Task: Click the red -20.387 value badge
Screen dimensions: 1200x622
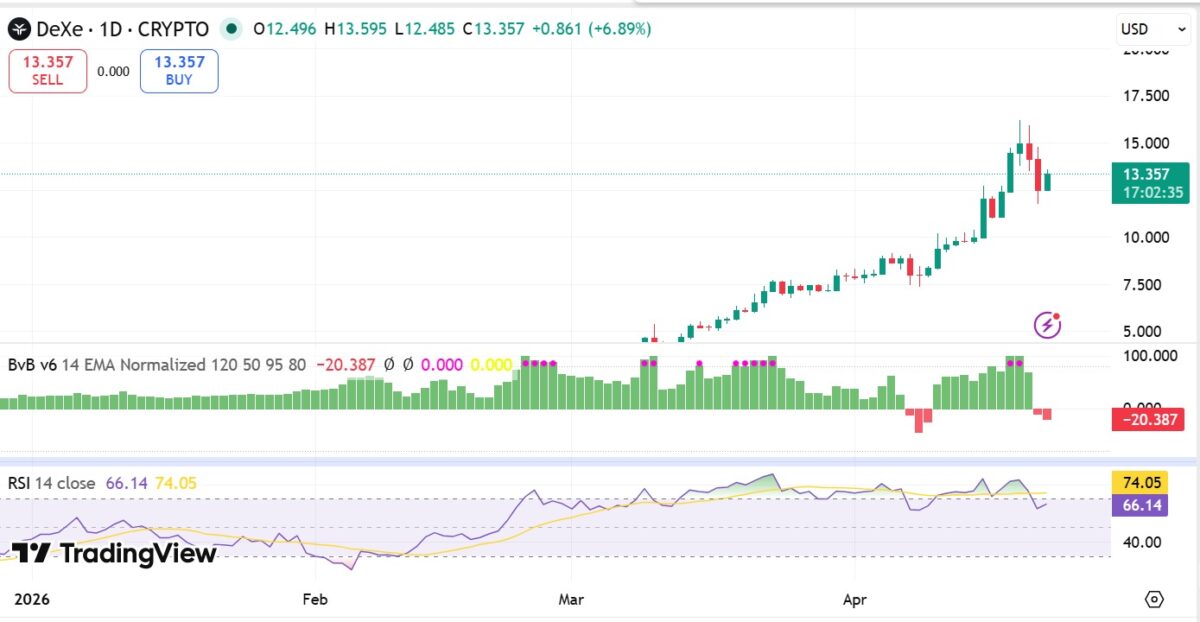Action: point(1146,420)
